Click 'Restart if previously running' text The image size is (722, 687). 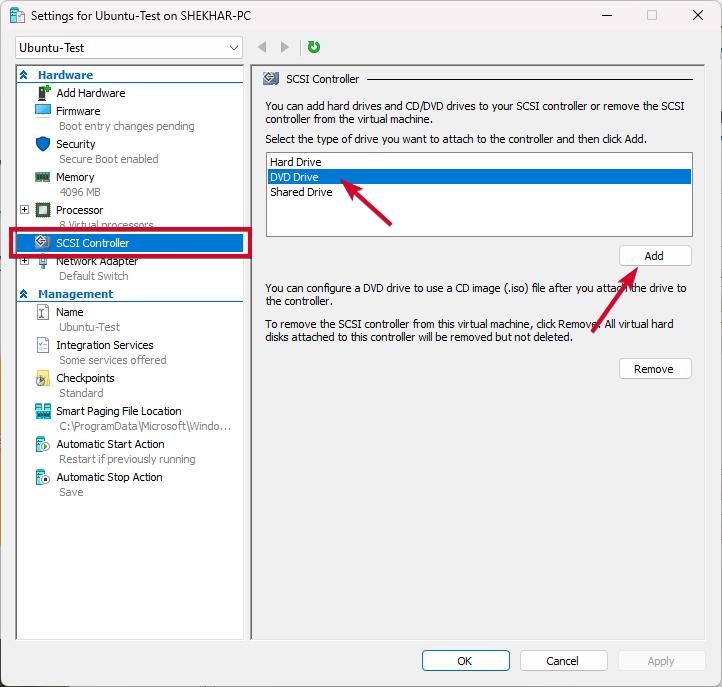[127, 459]
